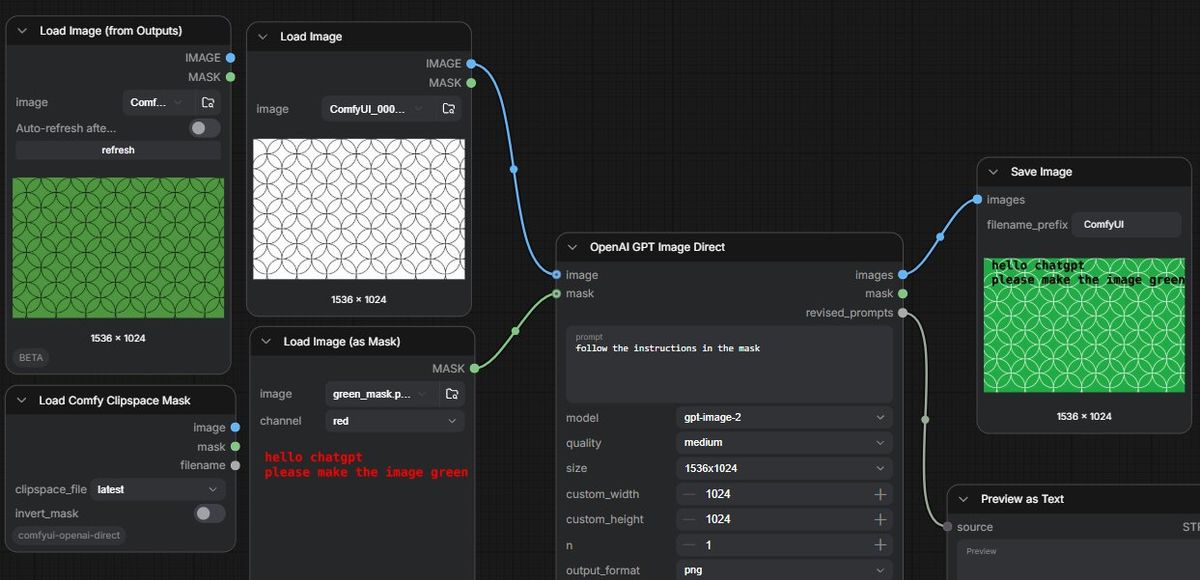Click the refresh button
The image size is (1200, 580).
(x=118, y=150)
